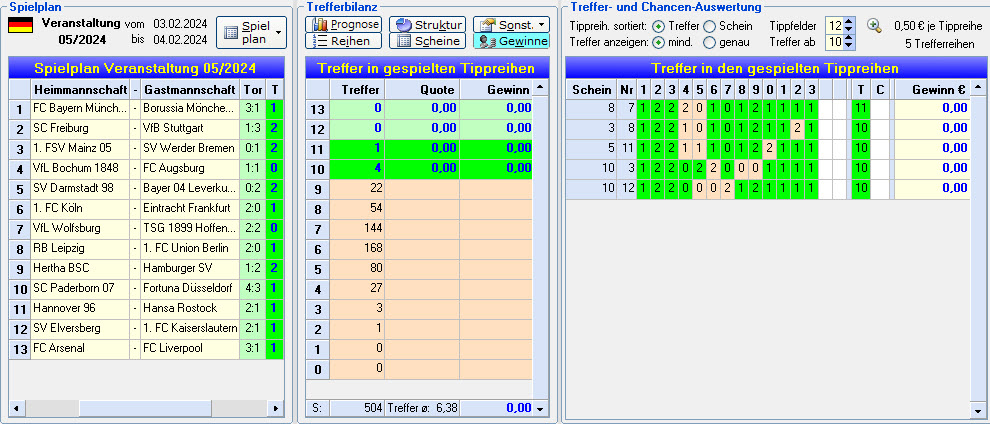The height and width of the screenshot is (424, 990).
Task: Select the 1. FSV Mainz 05 row
Action: pos(146,148)
